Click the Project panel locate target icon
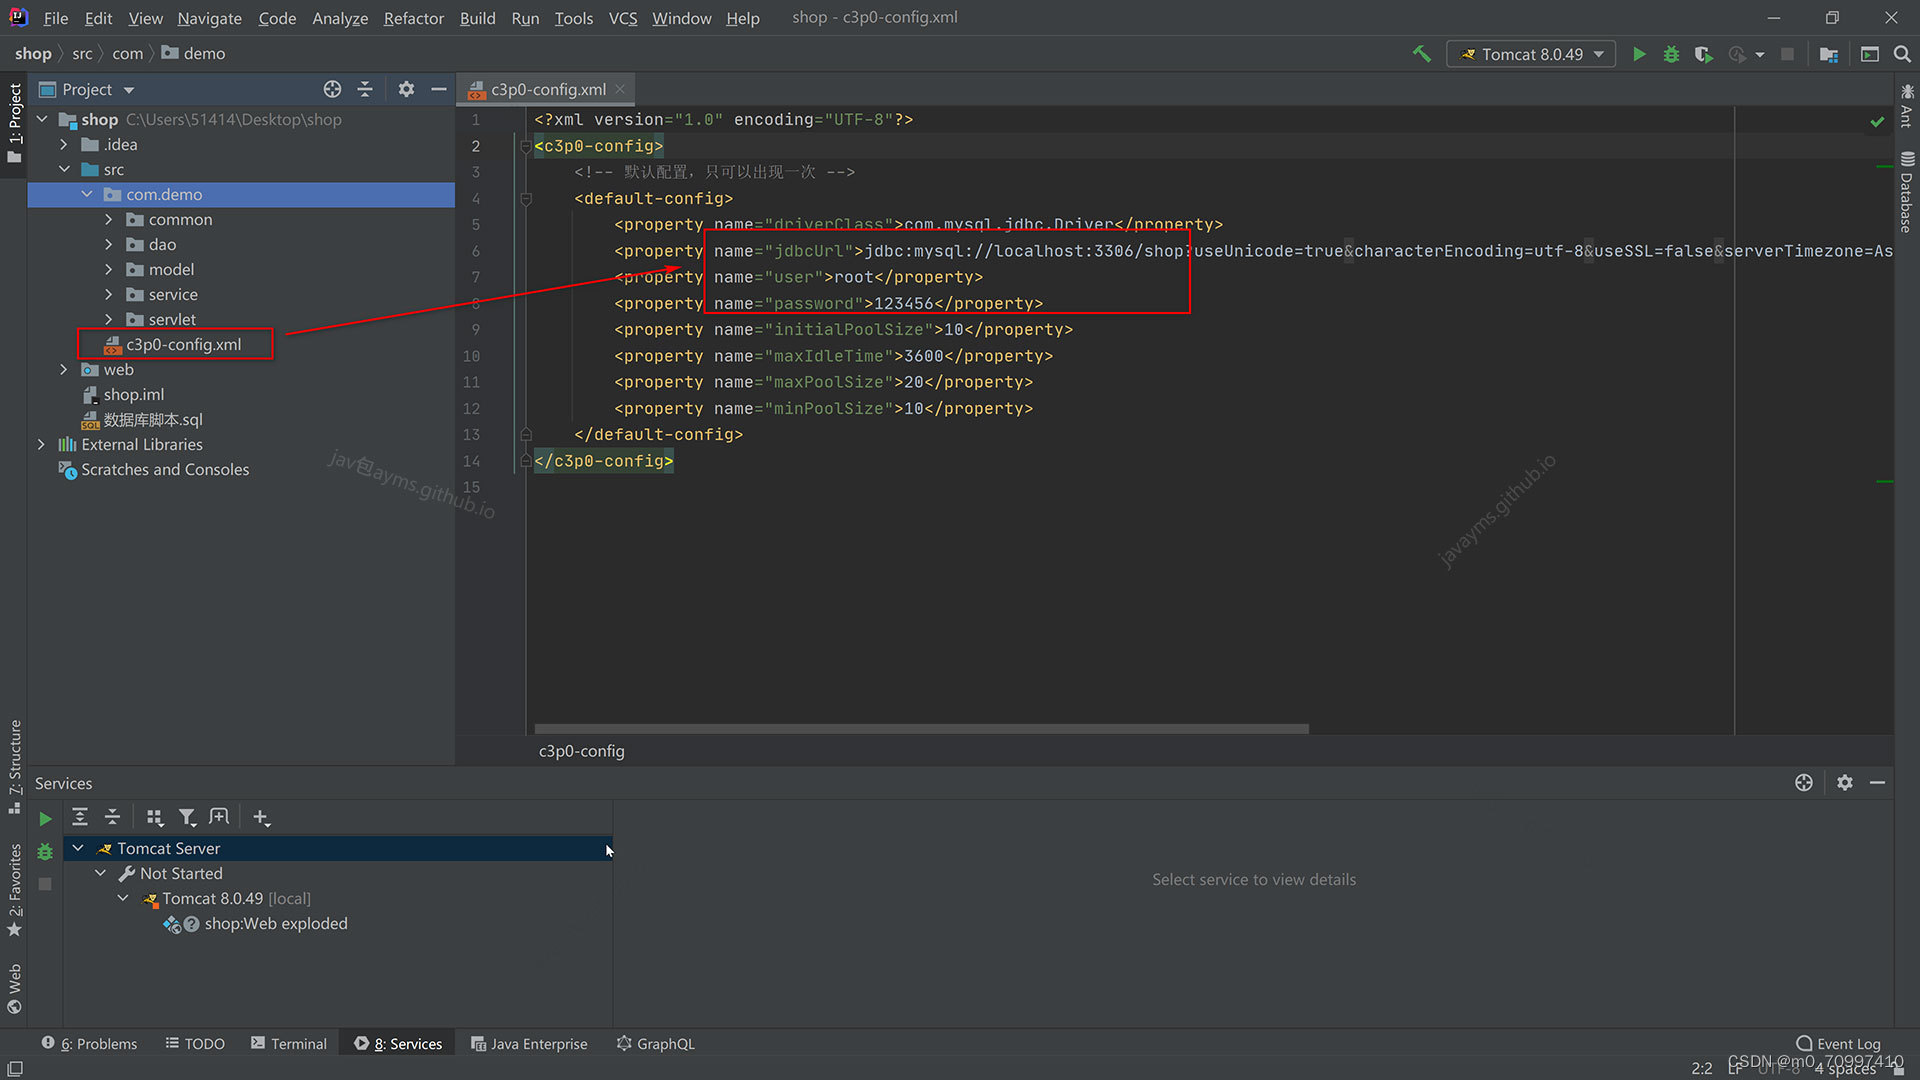 click(332, 89)
